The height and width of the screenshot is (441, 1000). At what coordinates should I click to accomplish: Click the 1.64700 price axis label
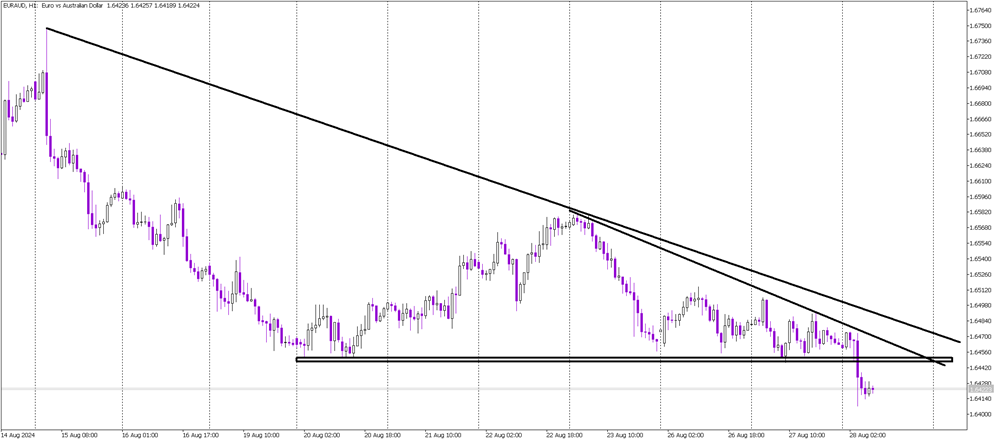coord(980,336)
